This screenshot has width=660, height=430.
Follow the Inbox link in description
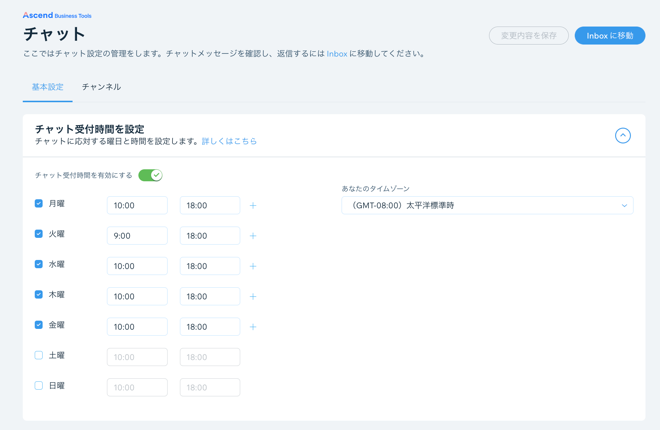pos(337,54)
